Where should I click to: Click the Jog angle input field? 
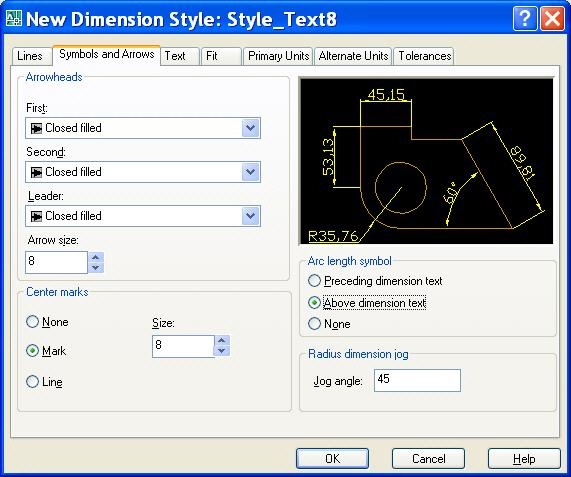click(417, 381)
